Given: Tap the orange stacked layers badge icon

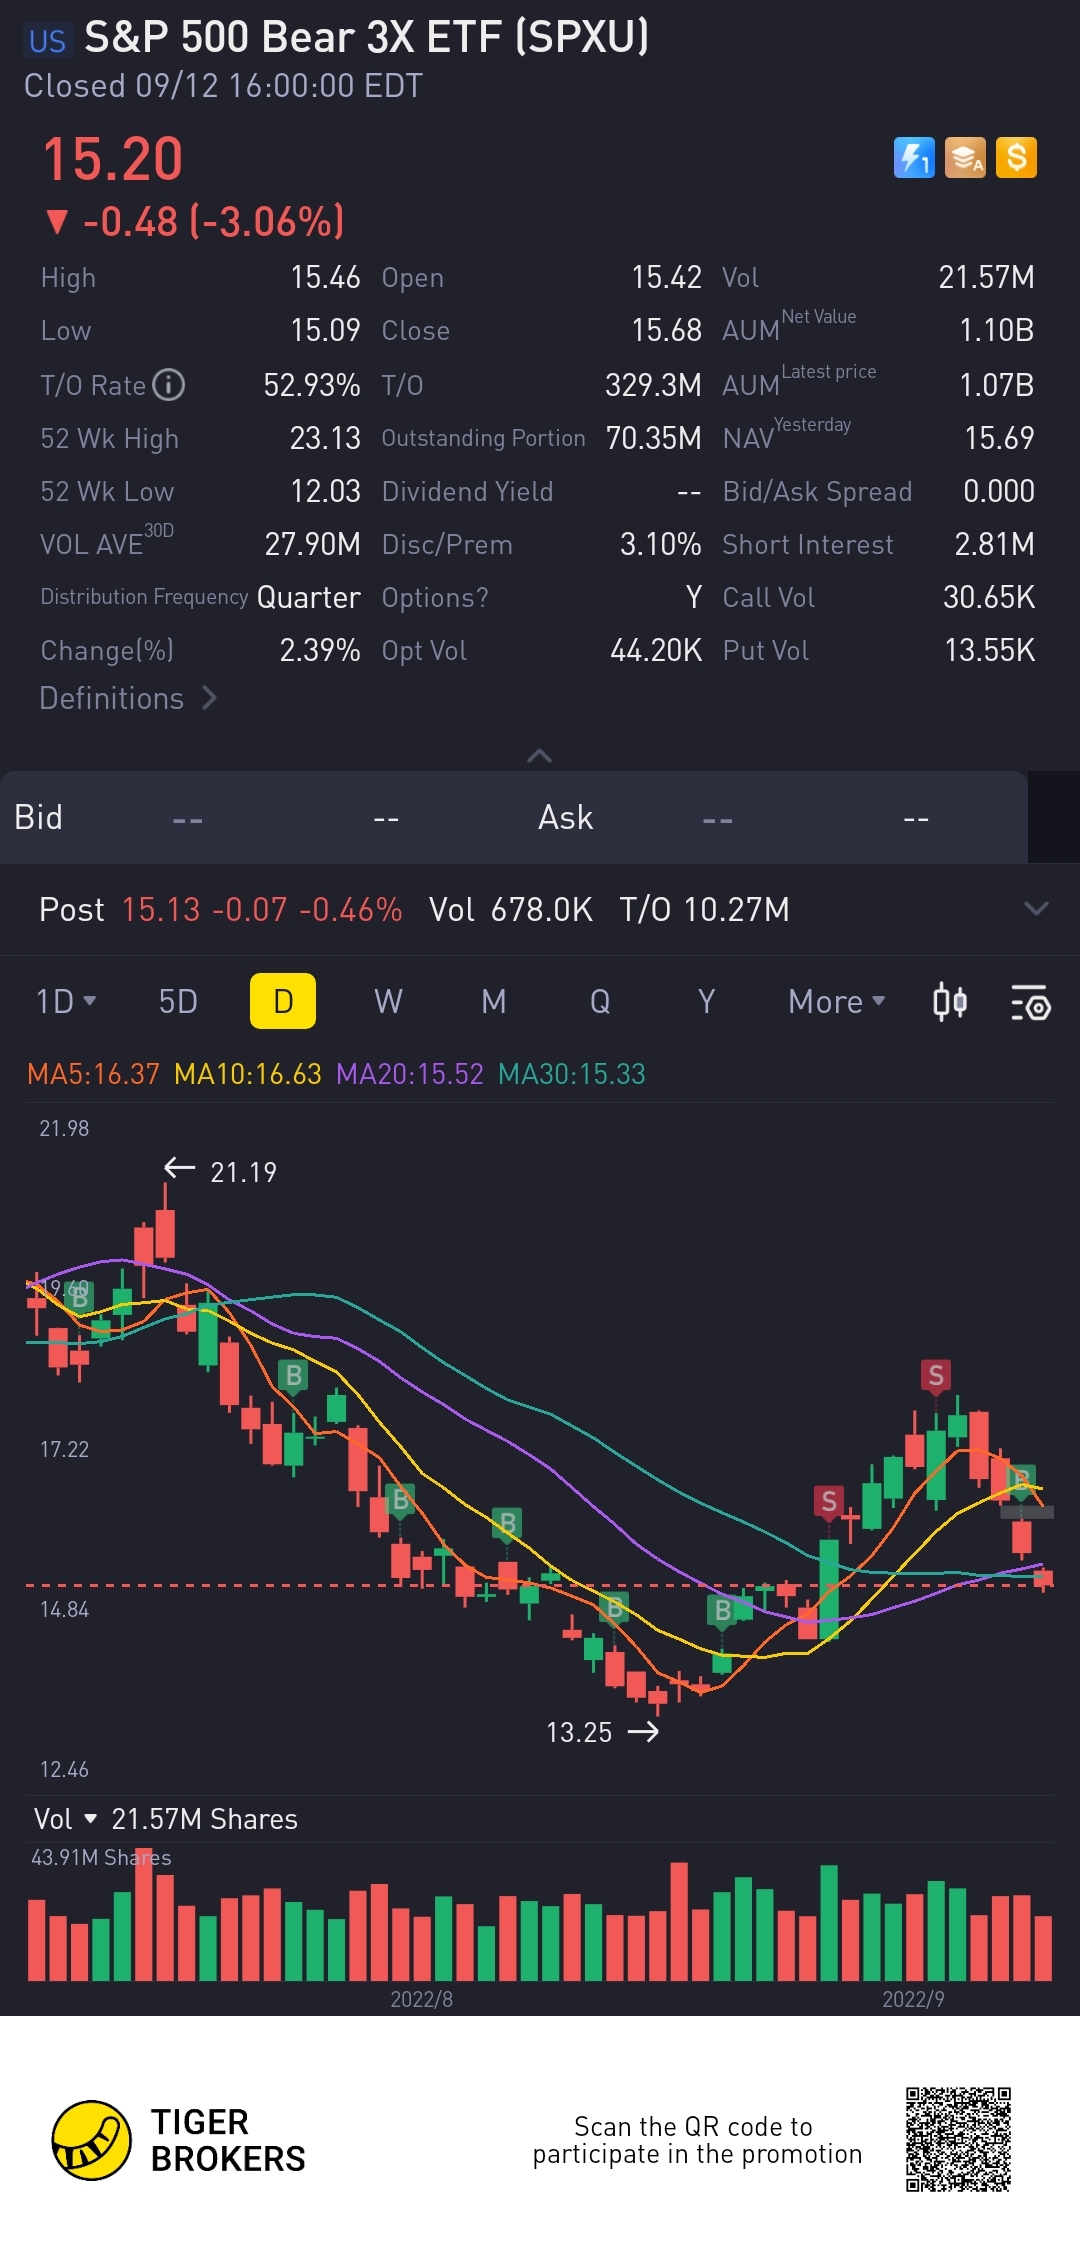Looking at the screenshot, I should coord(965,158).
